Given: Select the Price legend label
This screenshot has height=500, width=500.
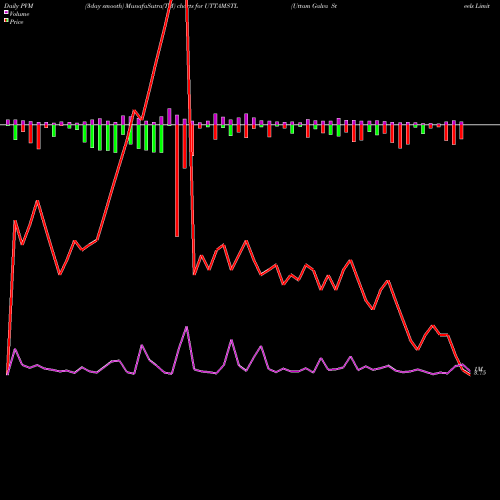Looking at the screenshot, I should coord(16,22).
